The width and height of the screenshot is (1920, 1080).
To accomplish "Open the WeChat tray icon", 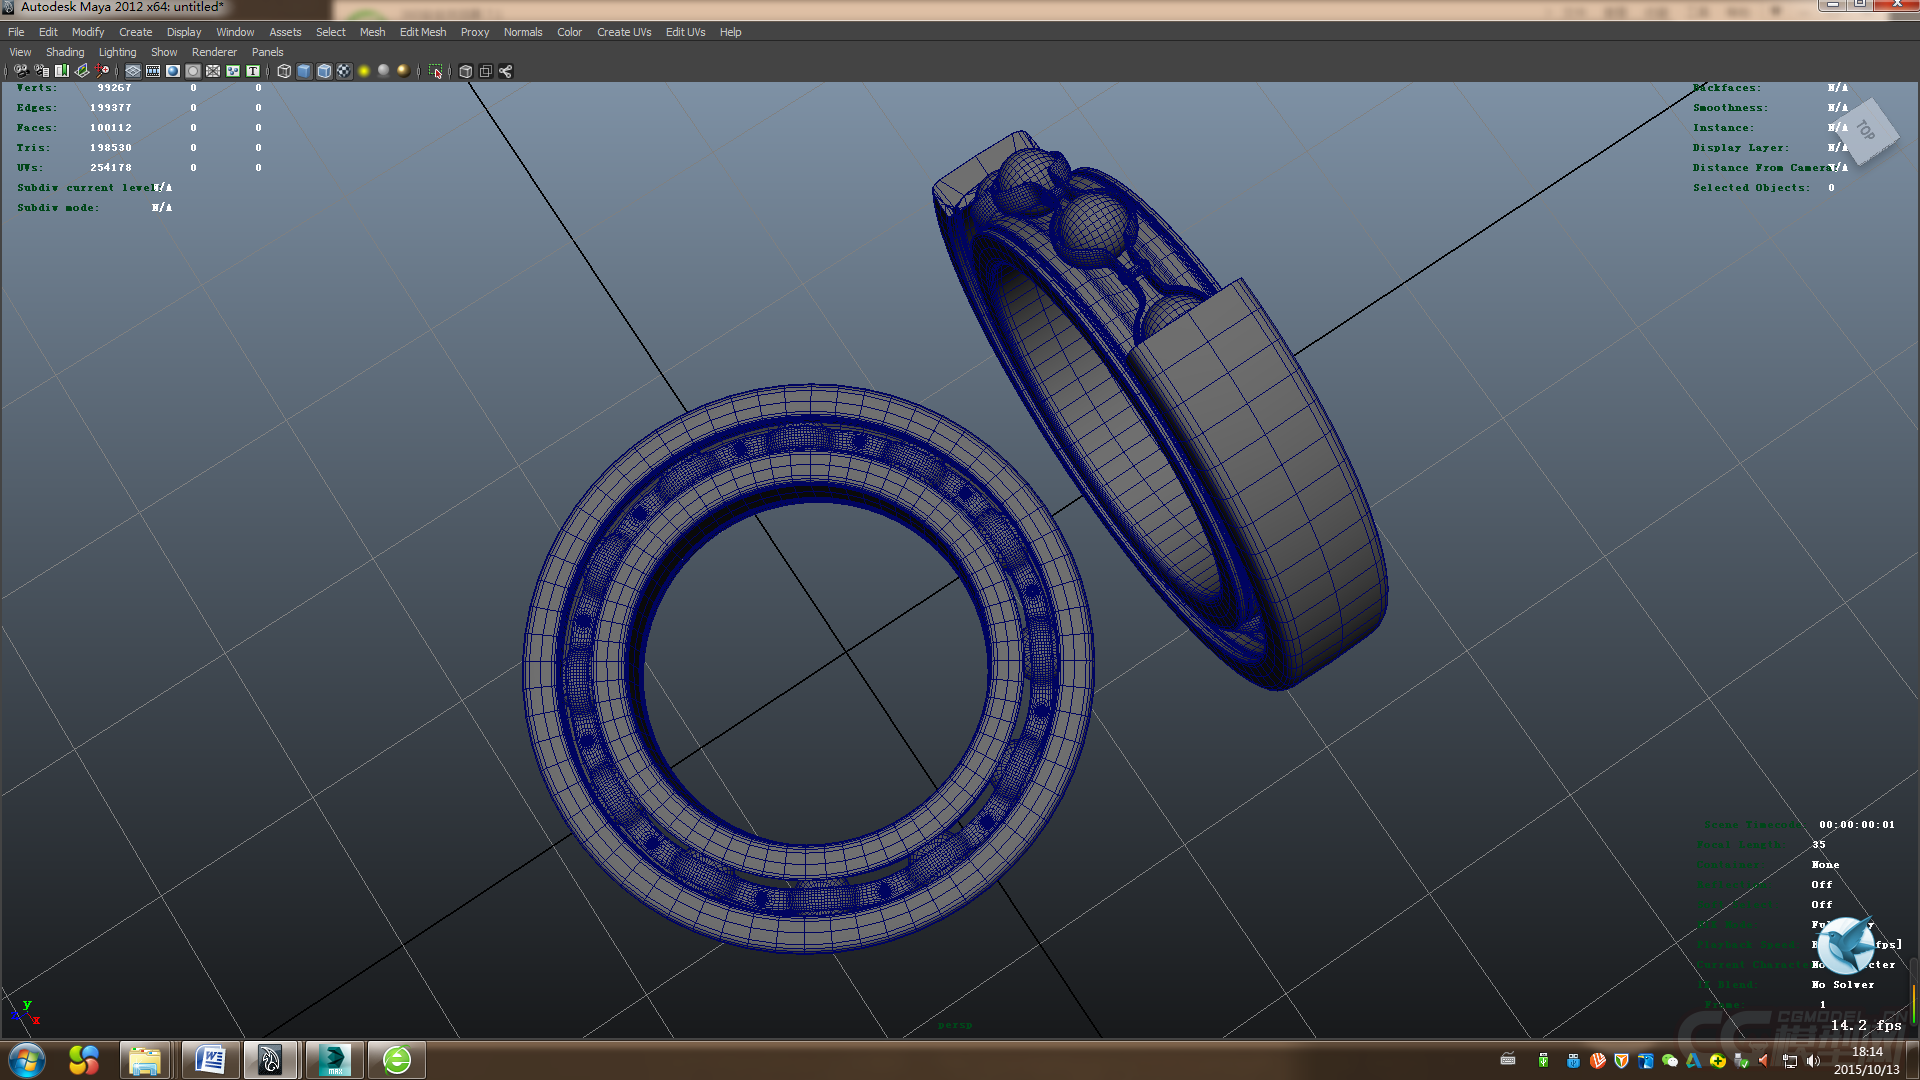I will 1670,1061.
